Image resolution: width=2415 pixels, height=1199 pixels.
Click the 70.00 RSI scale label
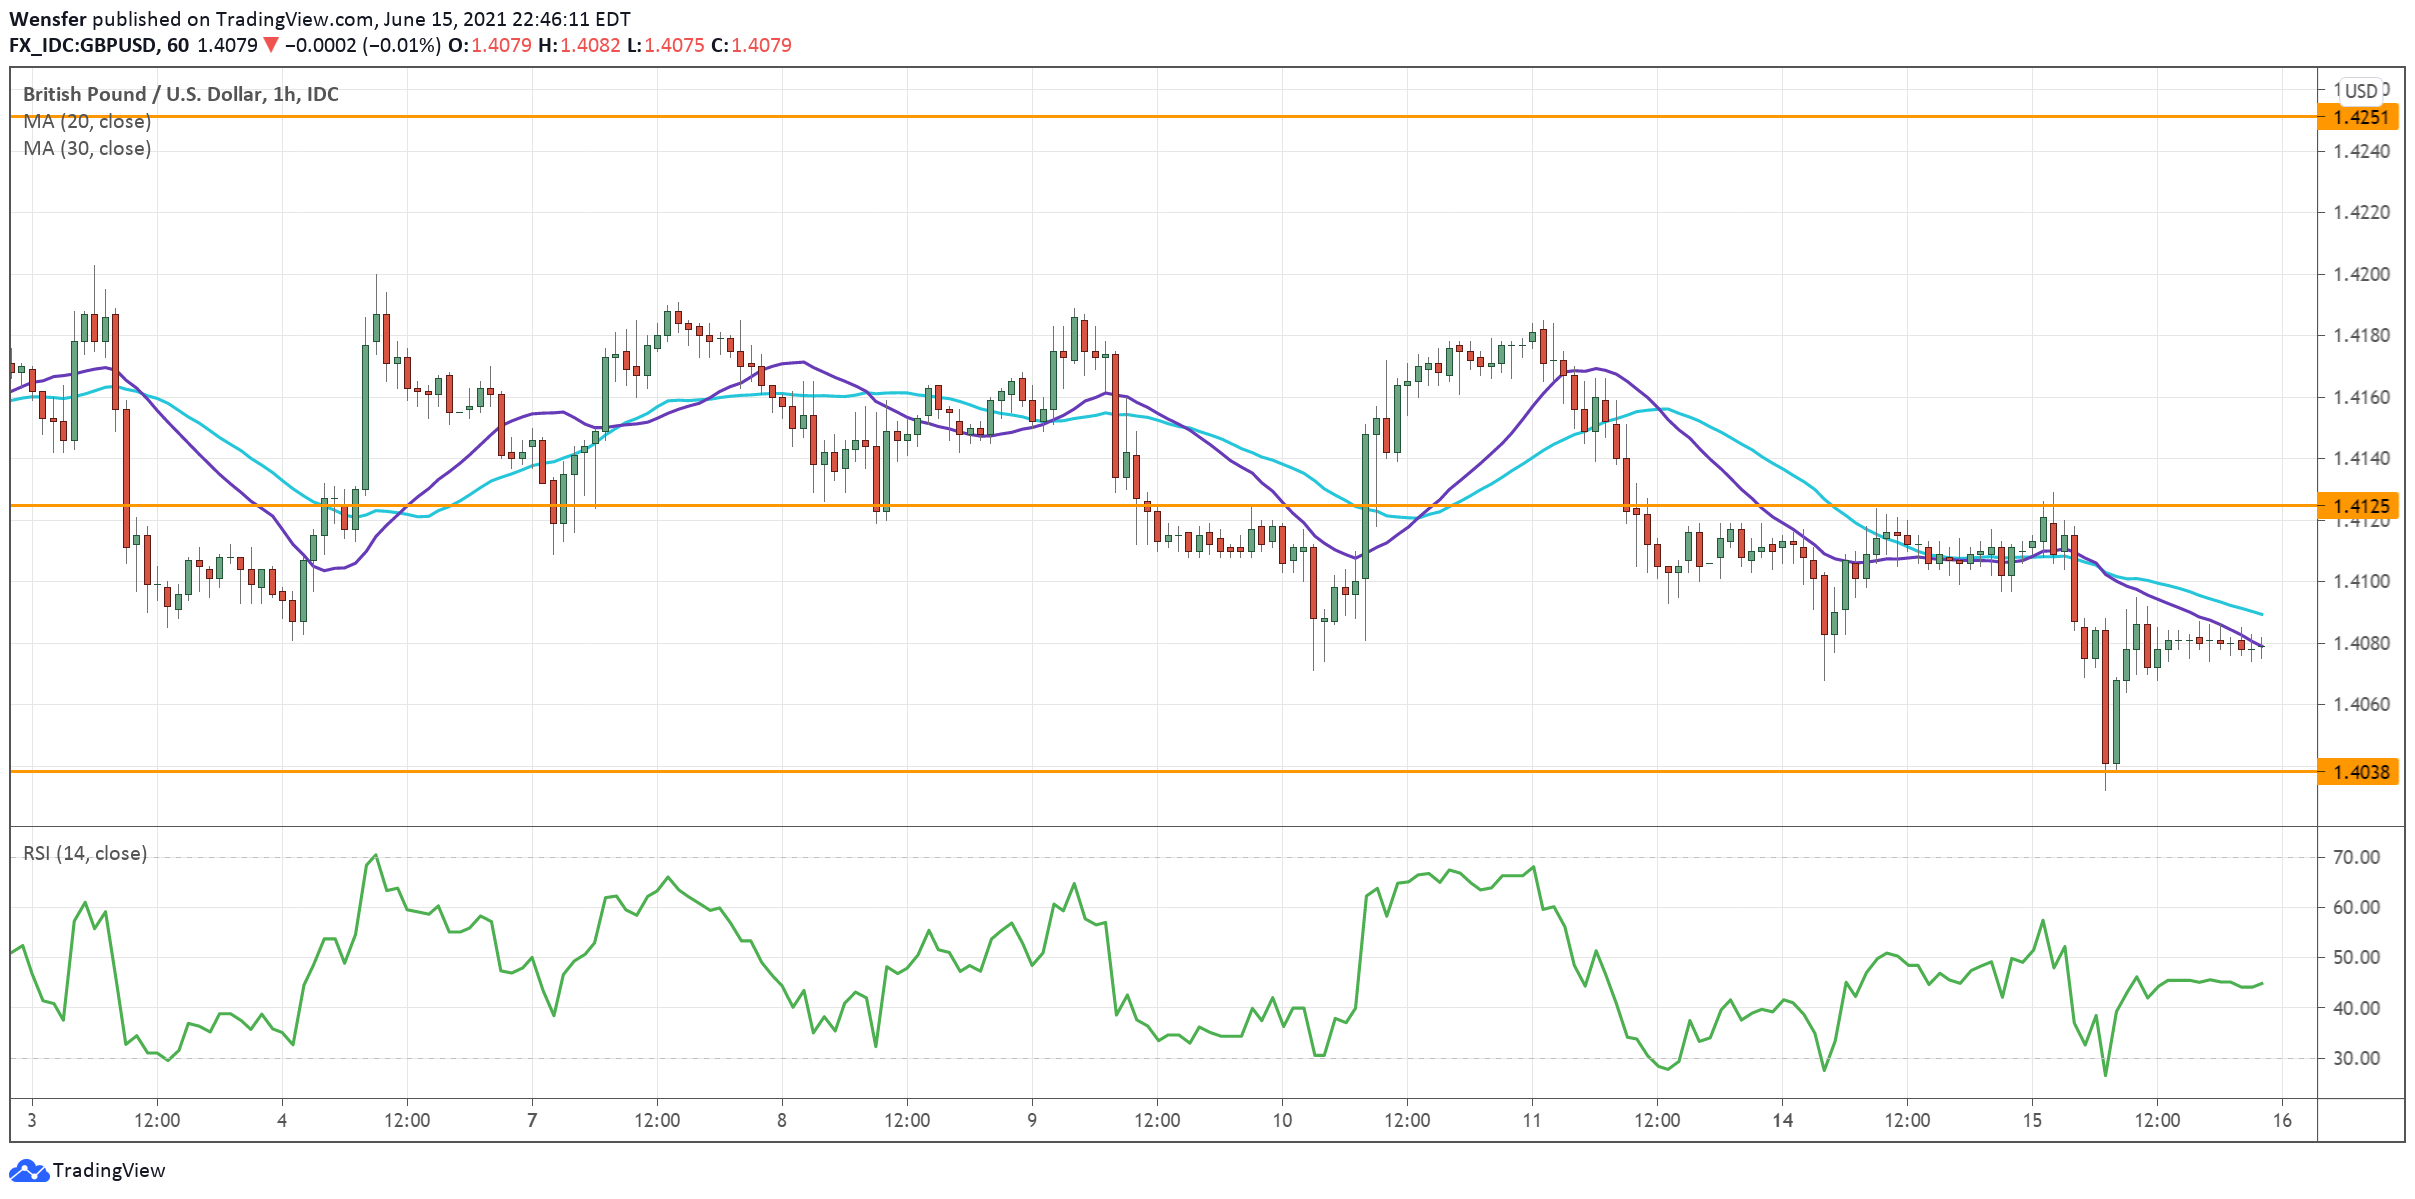pos(2356,857)
